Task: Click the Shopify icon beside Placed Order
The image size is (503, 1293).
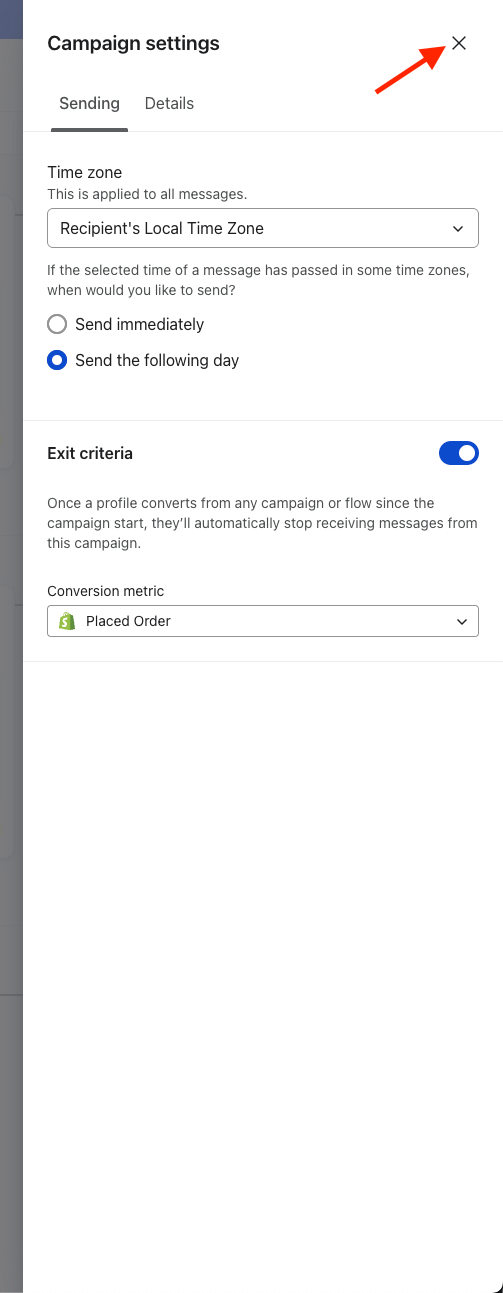Action: coord(68,621)
